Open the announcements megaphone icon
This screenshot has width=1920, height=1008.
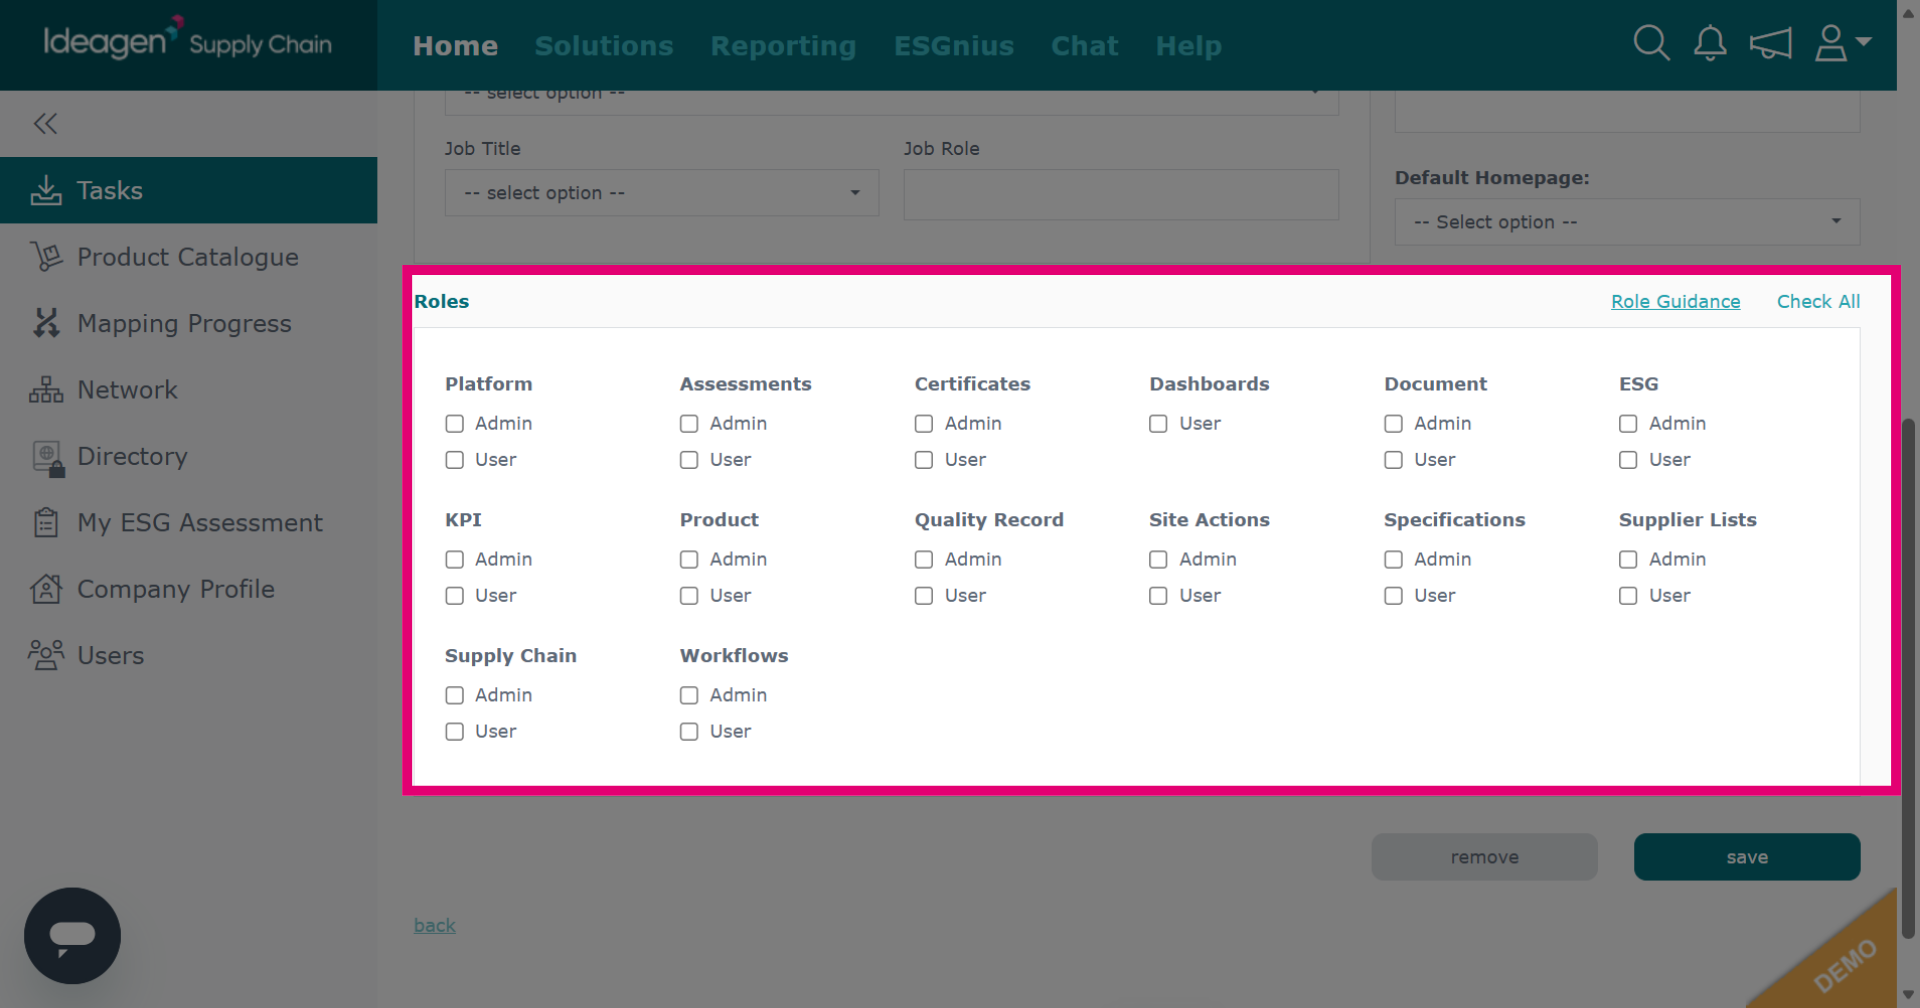click(x=1770, y=43)
